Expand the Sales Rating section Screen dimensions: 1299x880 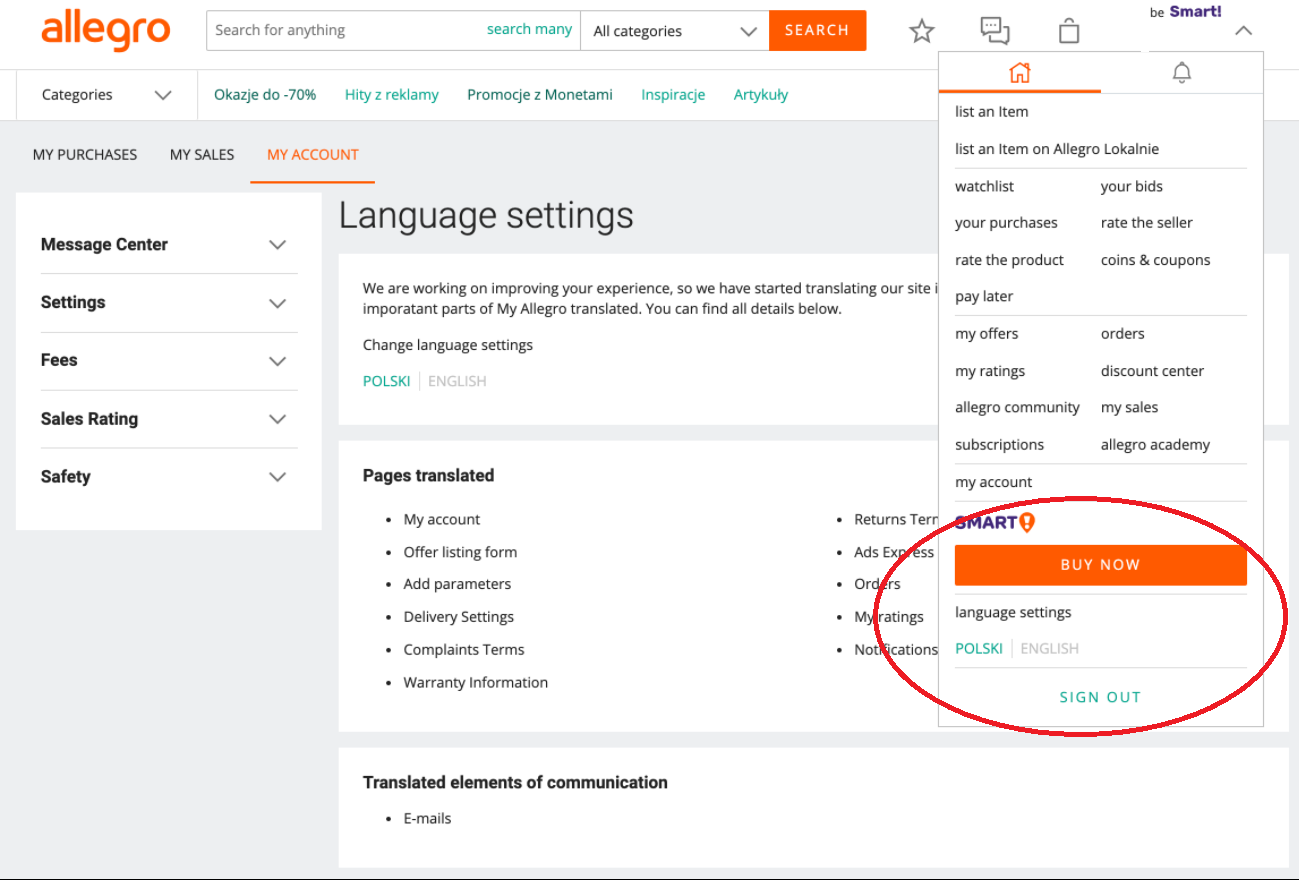[164, 419]
